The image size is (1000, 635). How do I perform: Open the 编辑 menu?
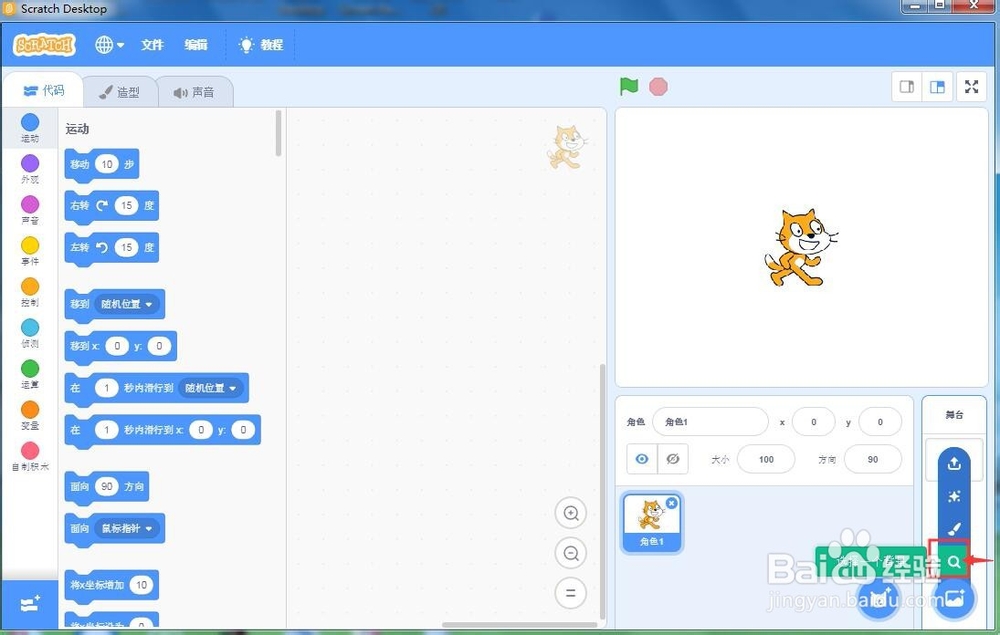[x=196, y=45]
